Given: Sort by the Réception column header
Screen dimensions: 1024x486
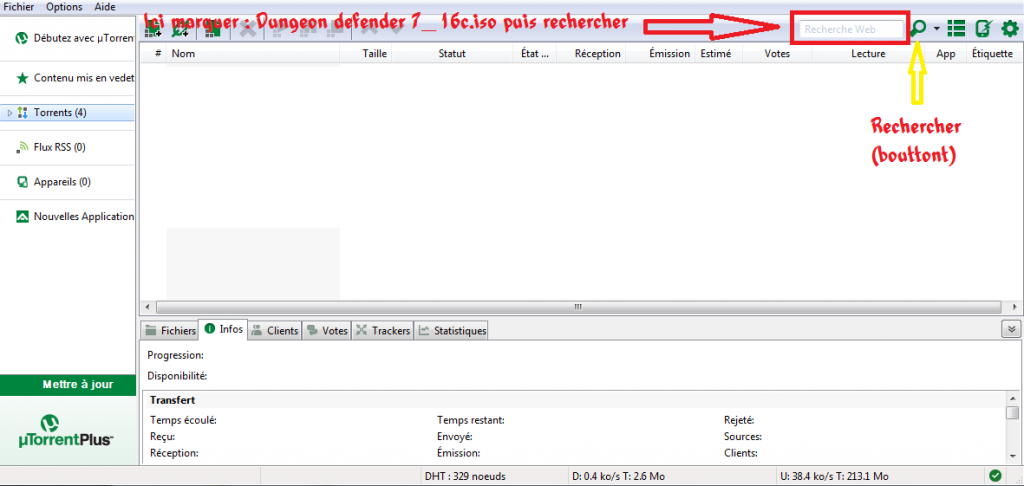Looking at the screenshot, I should pos(591,54).
